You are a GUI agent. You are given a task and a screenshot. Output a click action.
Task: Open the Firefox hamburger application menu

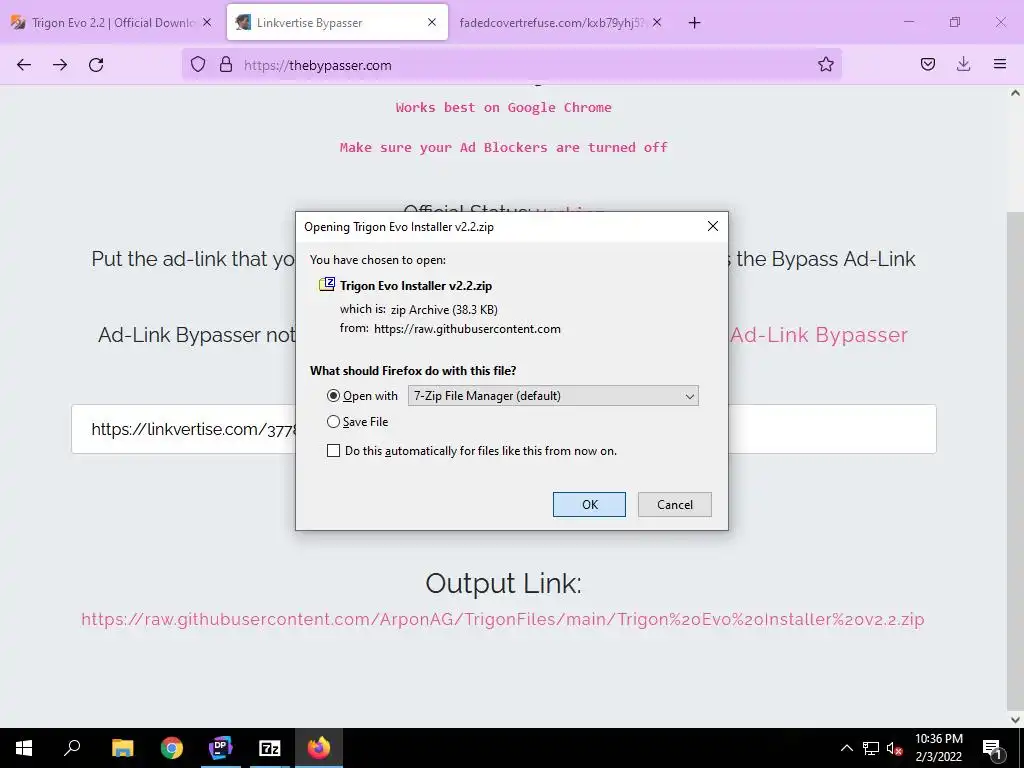coord(1000,65)
